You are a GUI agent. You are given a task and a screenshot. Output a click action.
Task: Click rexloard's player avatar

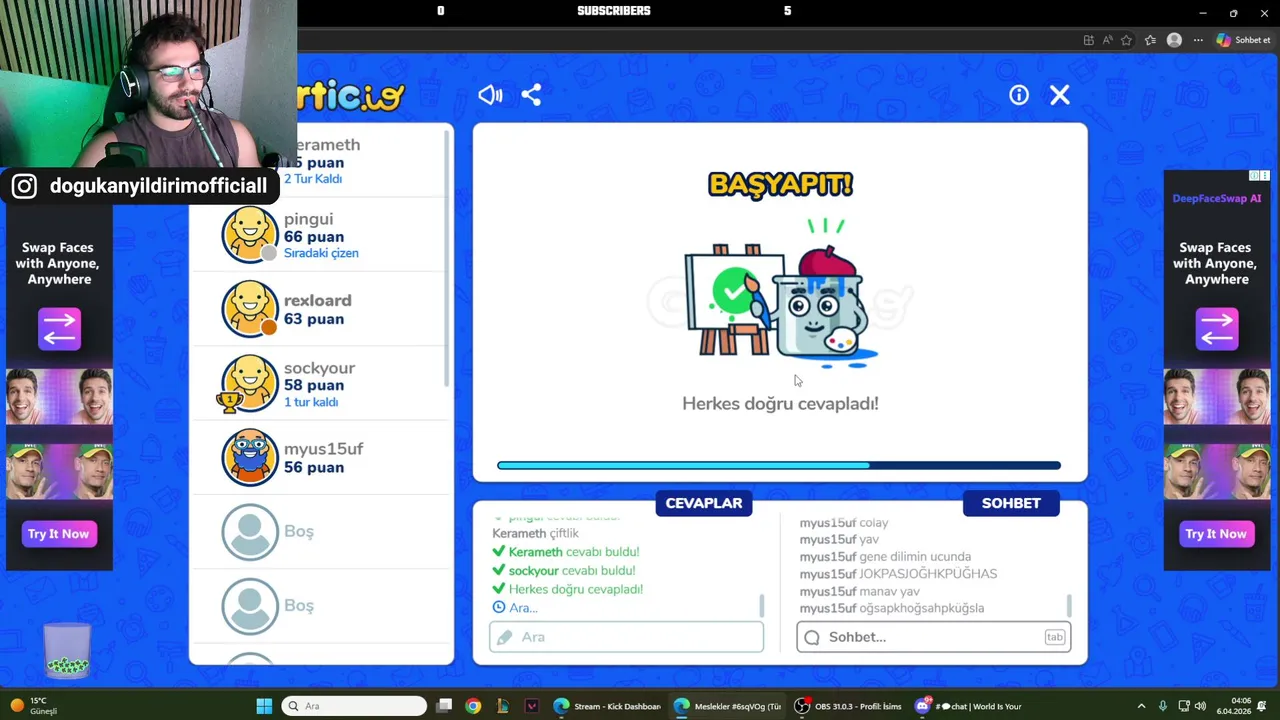[249, 309]
